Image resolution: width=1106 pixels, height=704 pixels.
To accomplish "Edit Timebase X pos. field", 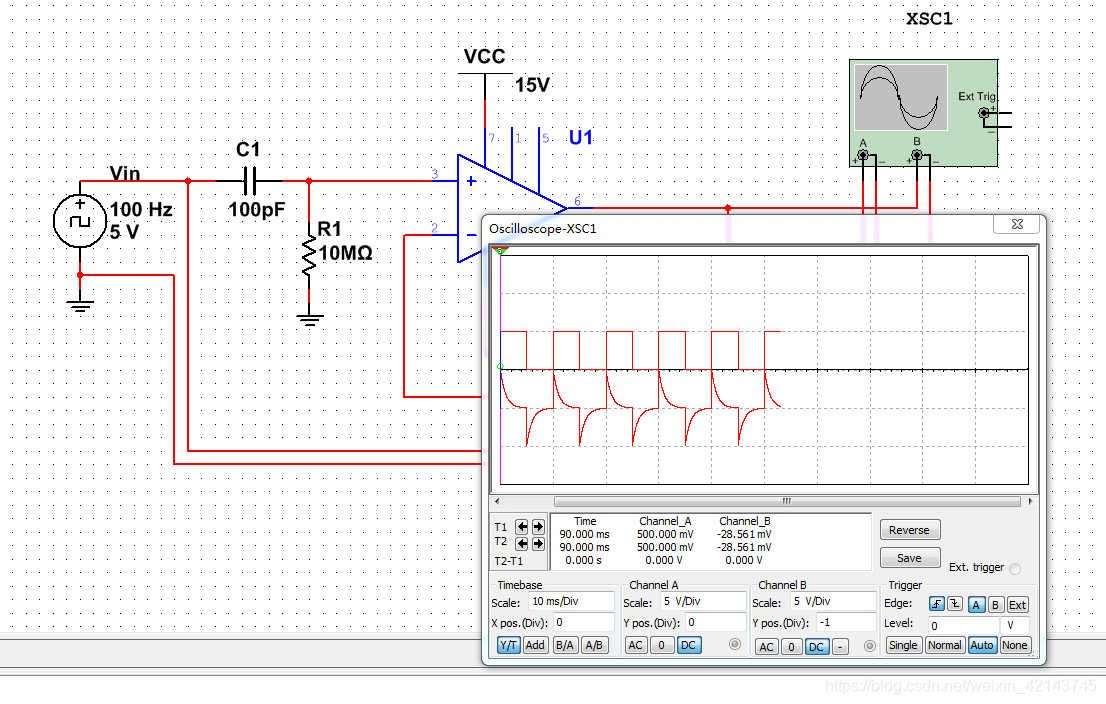I will tap(583, 622).
